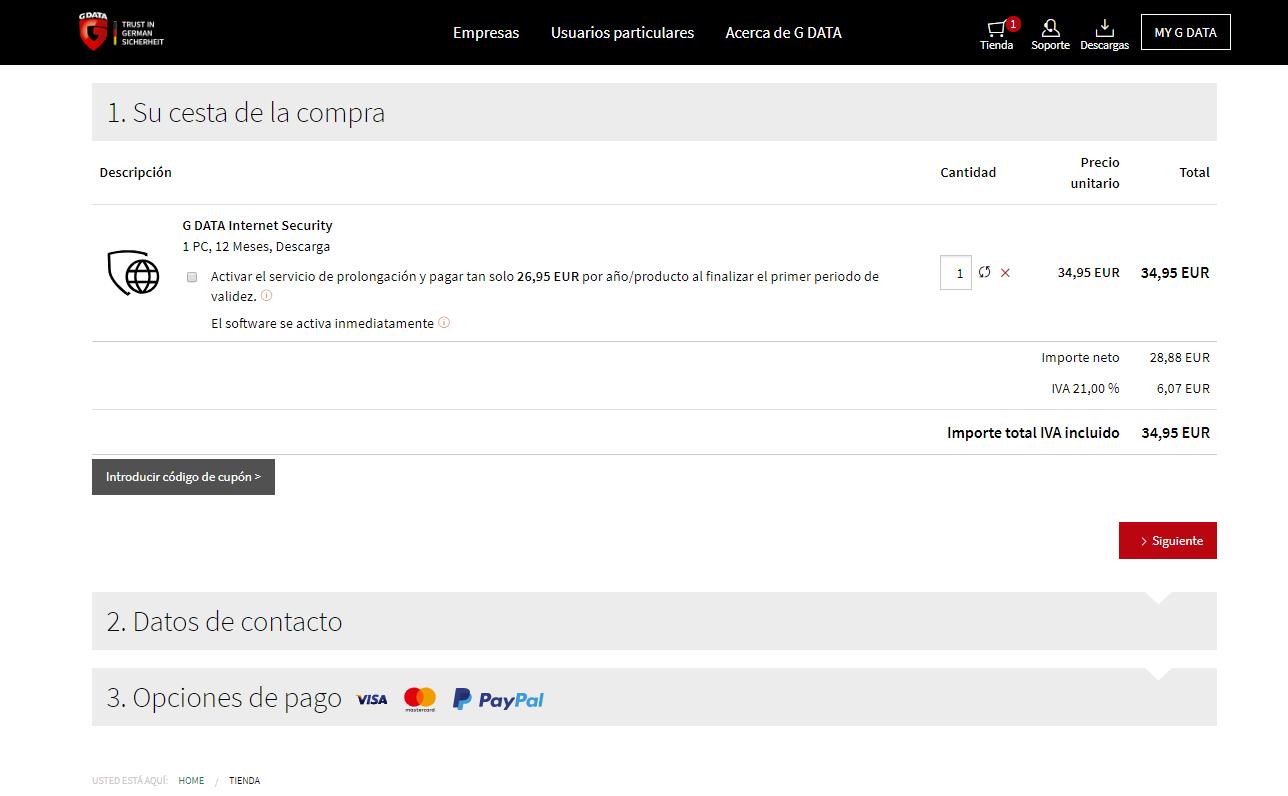Click the Internet Security product shield icon

[134, 273]
